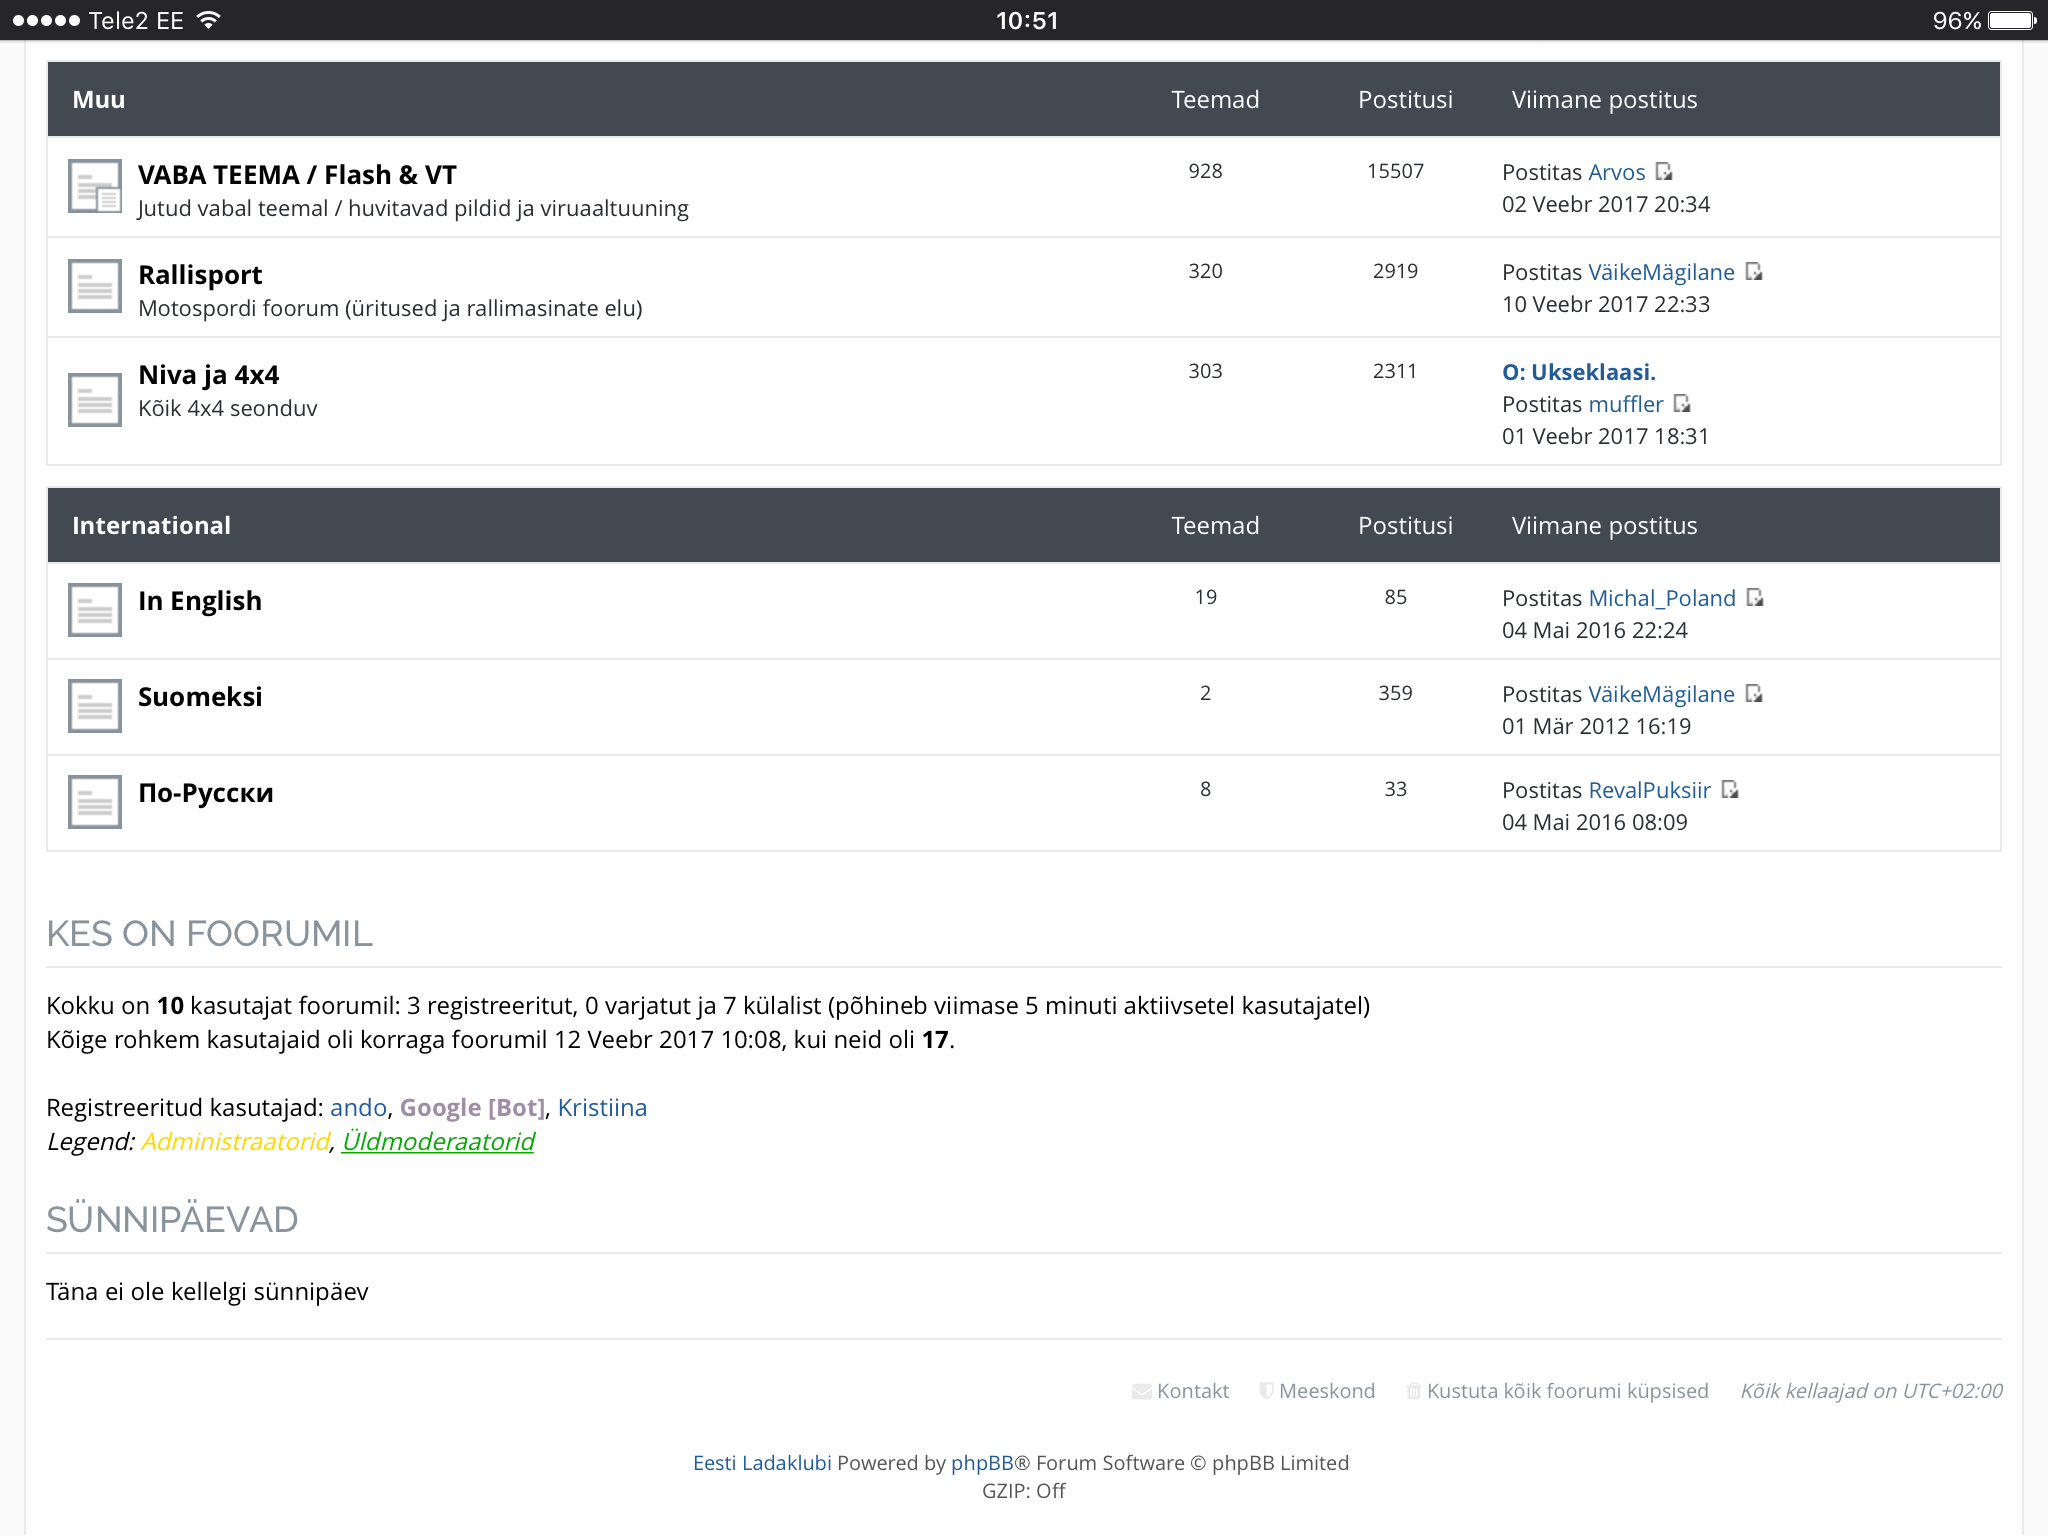Screen dimensions: 2048x1536
Task: Open the O: Ukseklaasi. last post
Action: [1578, 372]
